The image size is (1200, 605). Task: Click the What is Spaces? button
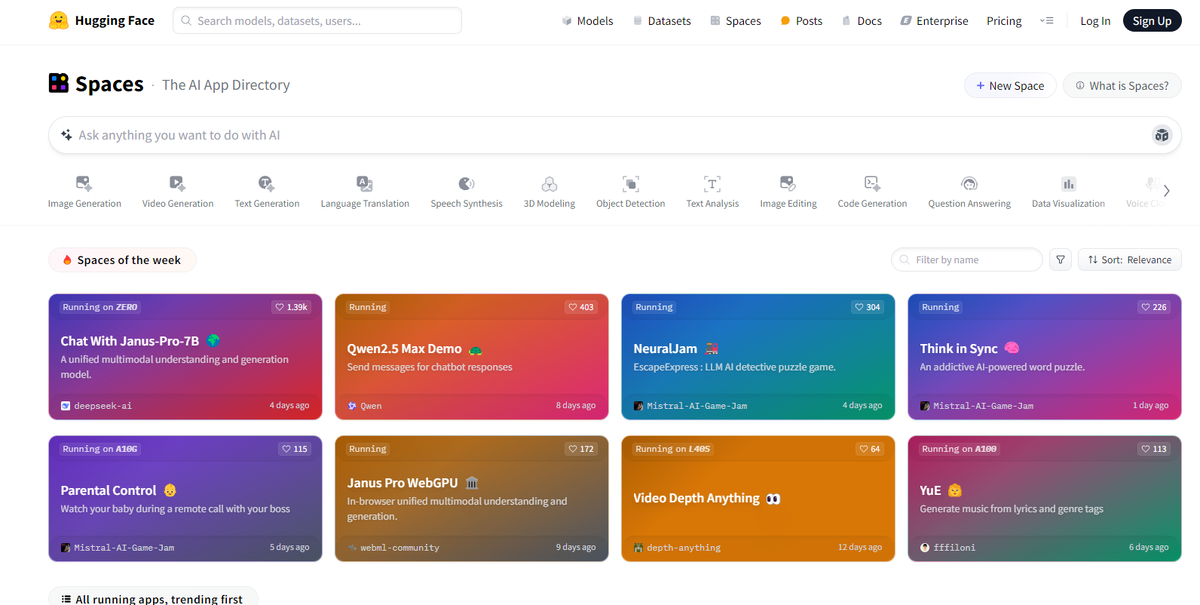tap(1122, 85)
